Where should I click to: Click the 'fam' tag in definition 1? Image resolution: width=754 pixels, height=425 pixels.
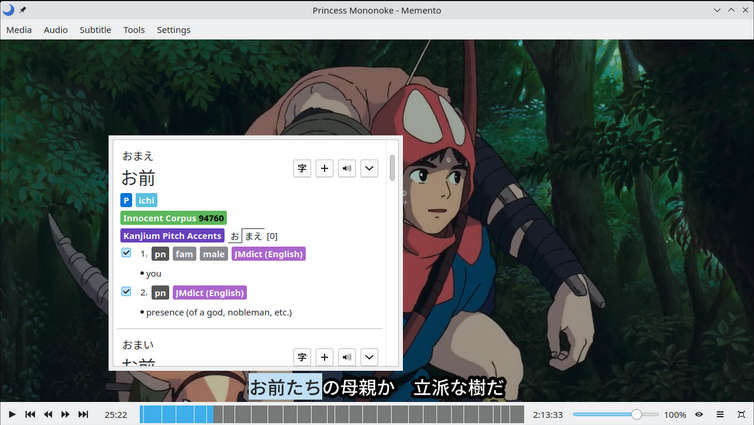184,254
